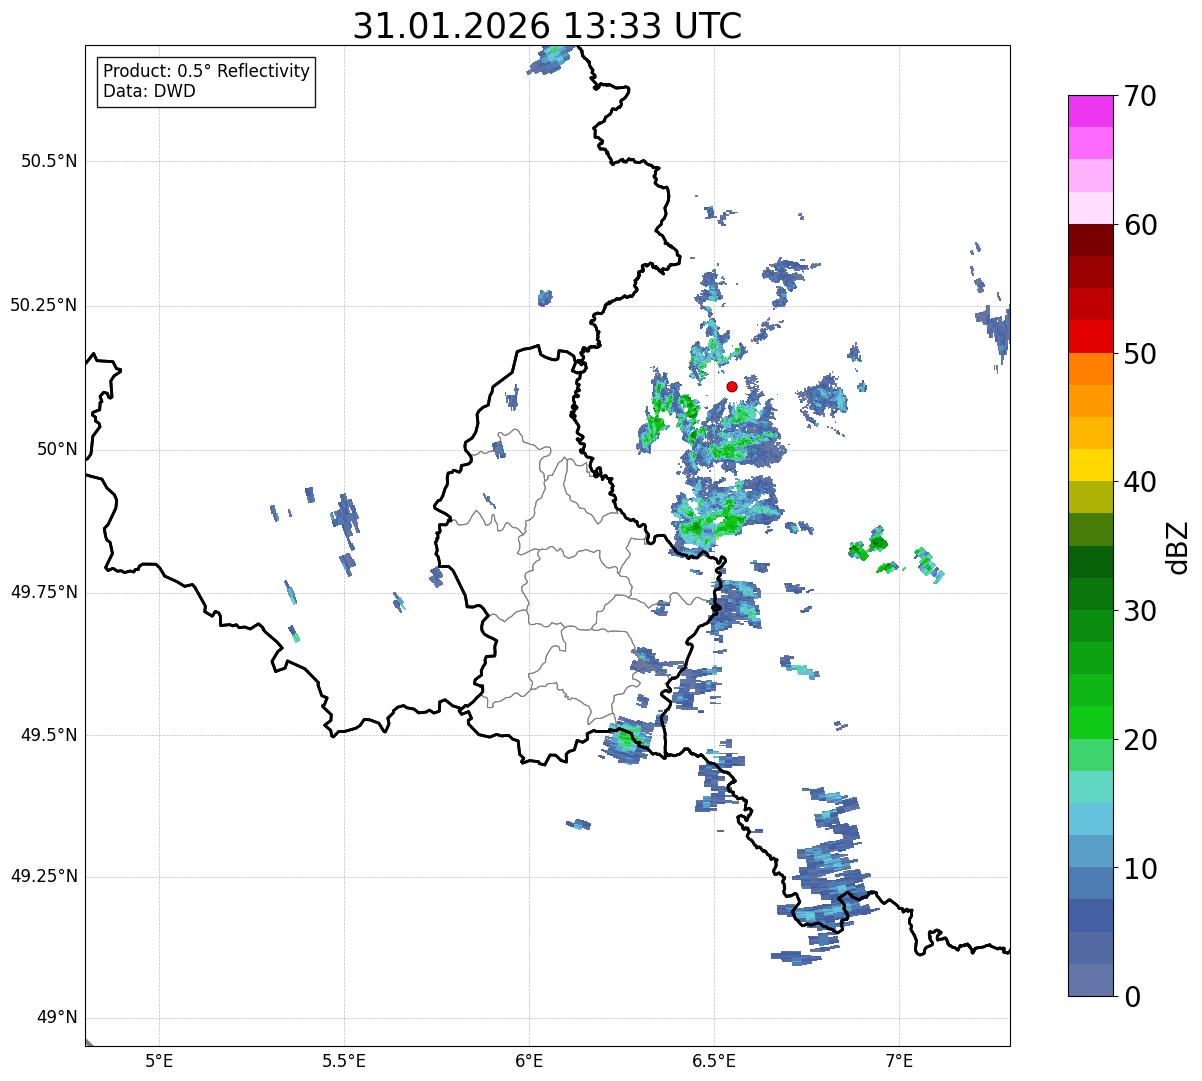1202x1081 pixels.
Task: Click the bright red colorbar swatch above 50
Action: pos(1091,337)
